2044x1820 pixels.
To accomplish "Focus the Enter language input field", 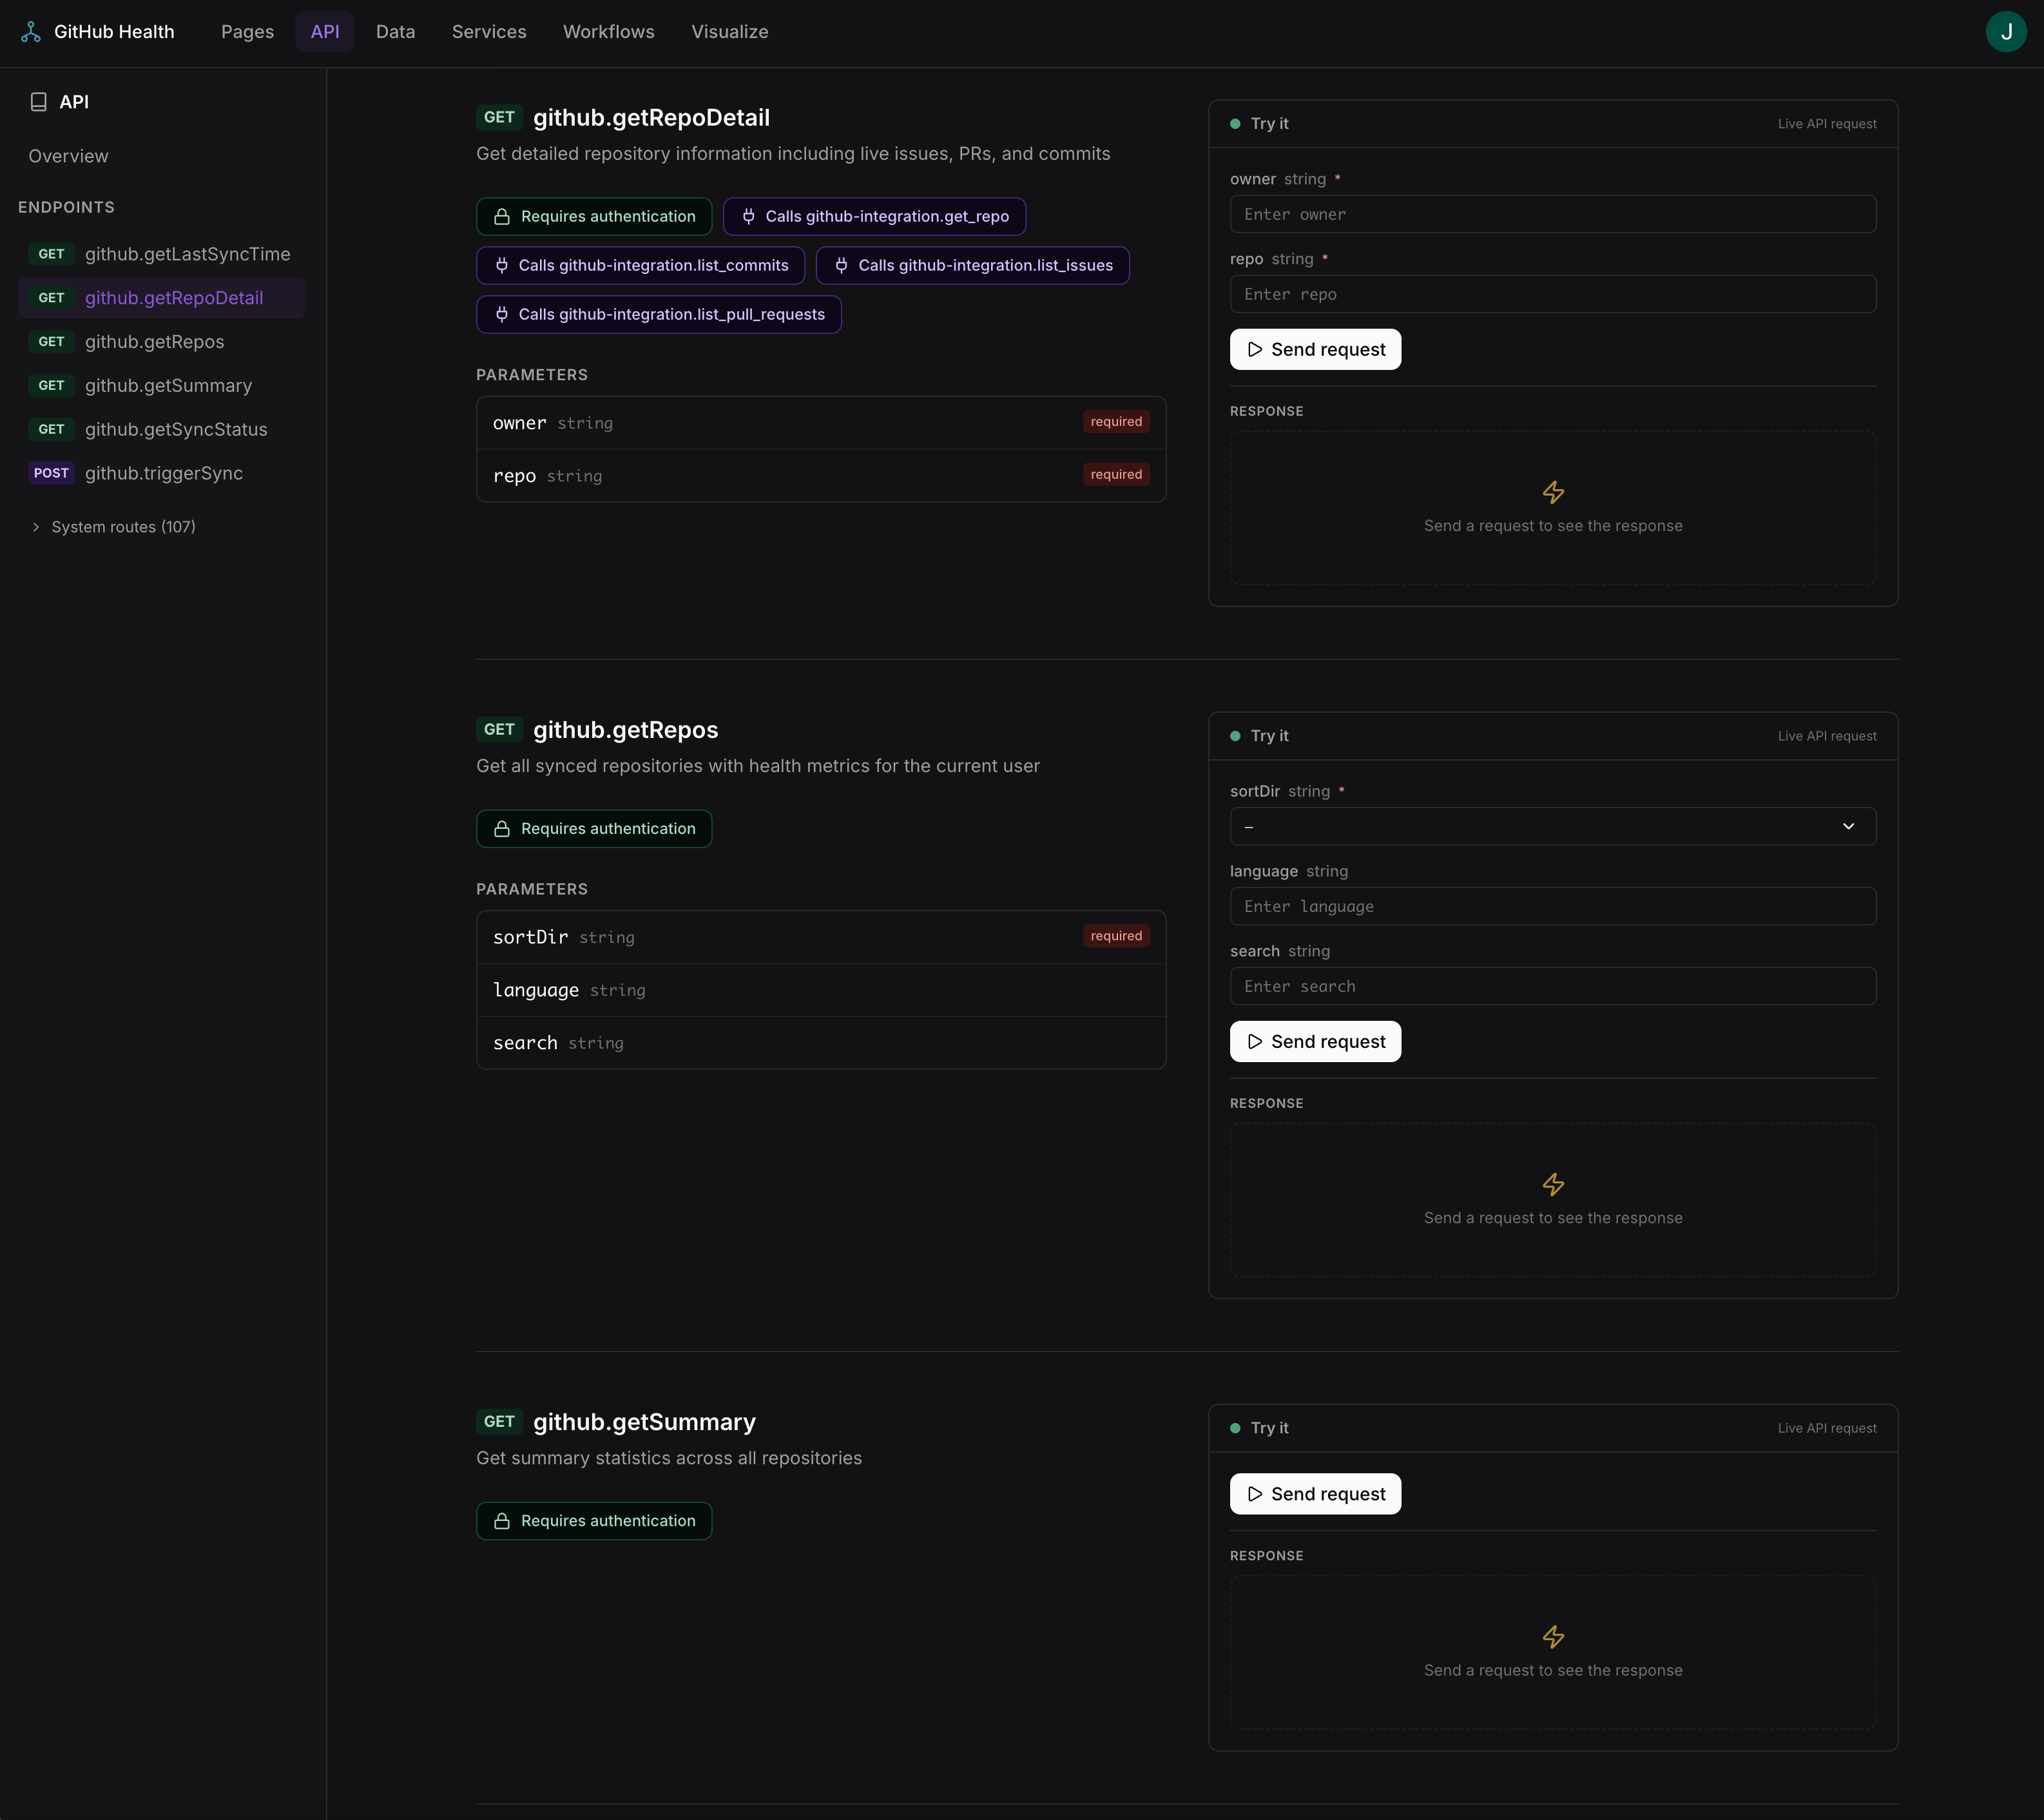I will pos(1552,907).
